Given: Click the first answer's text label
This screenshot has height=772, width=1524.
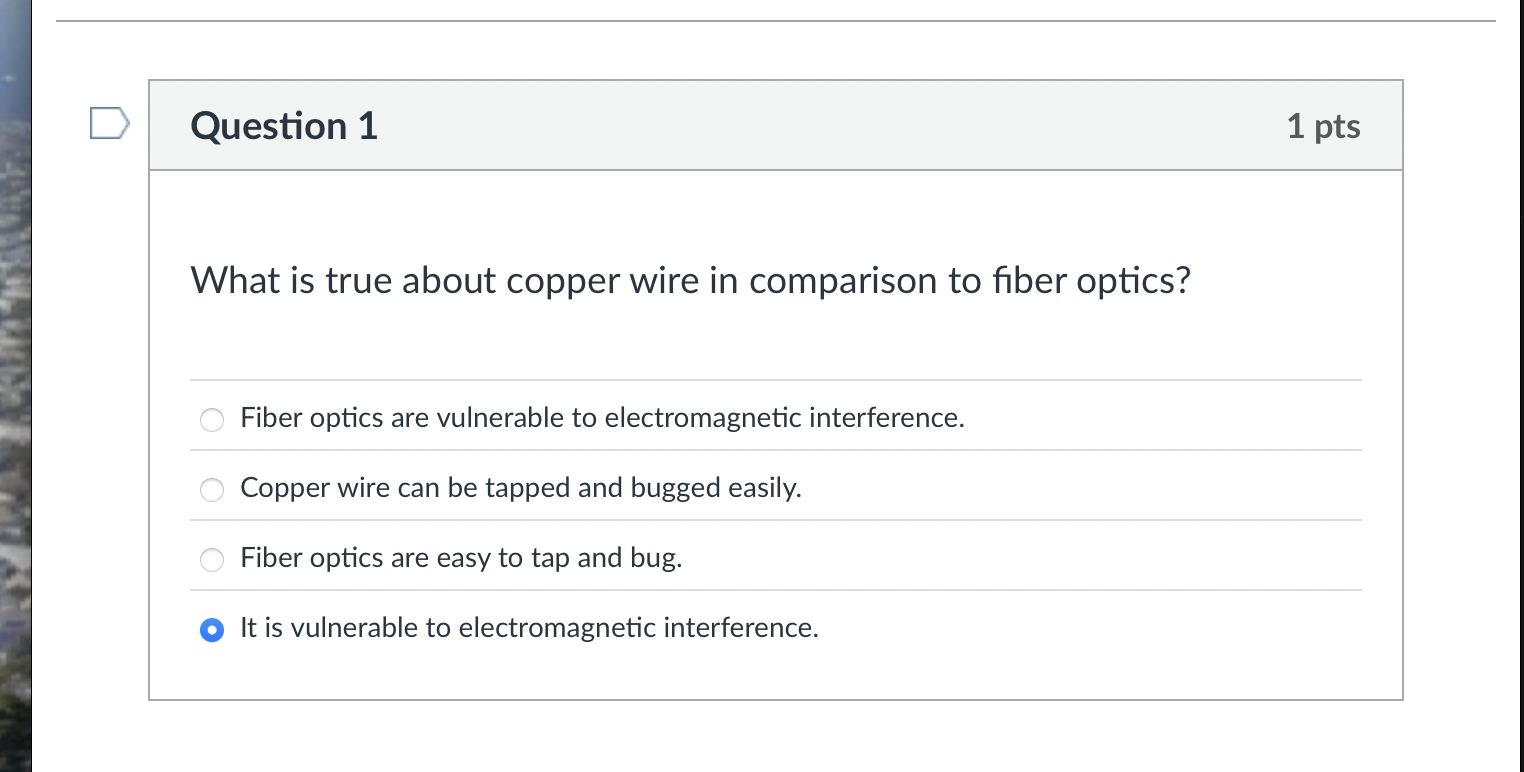Looking at the screenshot, I should coord(602,418).
